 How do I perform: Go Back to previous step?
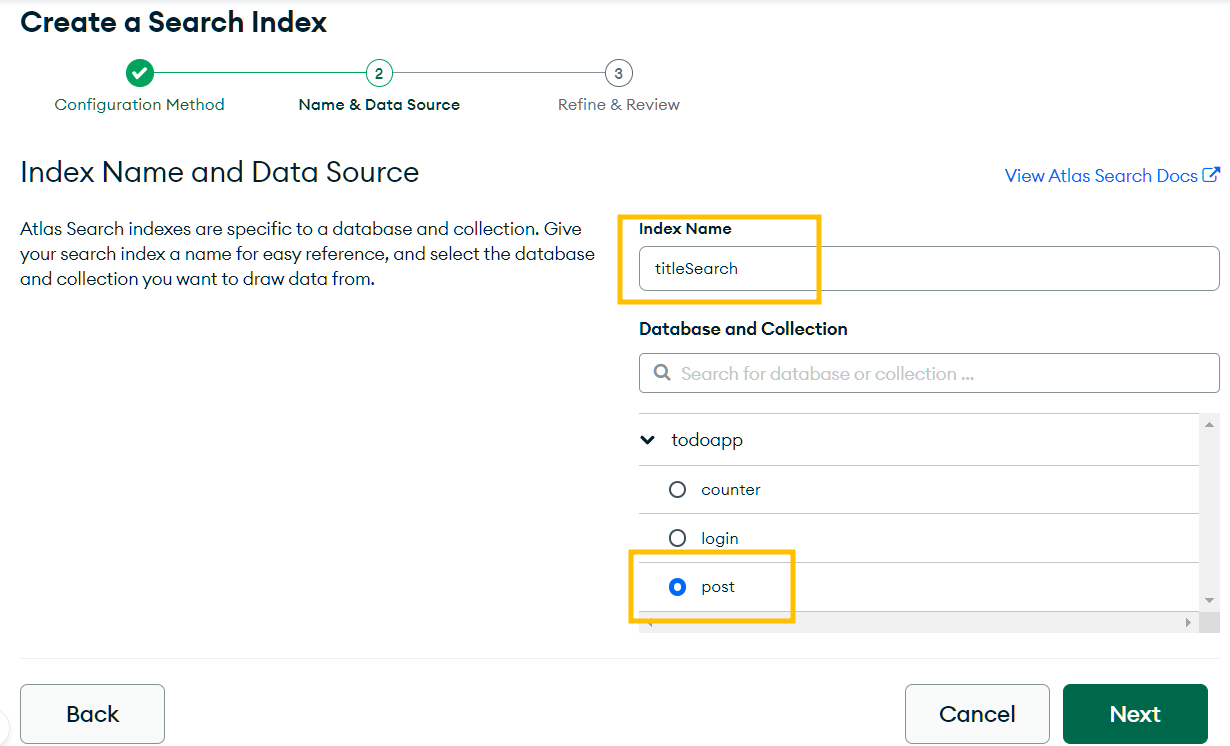[x=92, y=714]
